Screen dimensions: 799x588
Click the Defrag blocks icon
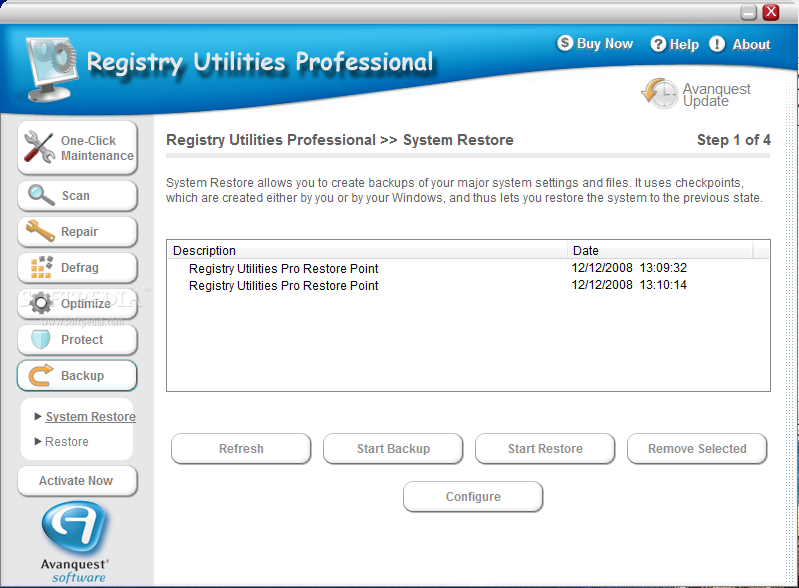pos(41,268)
